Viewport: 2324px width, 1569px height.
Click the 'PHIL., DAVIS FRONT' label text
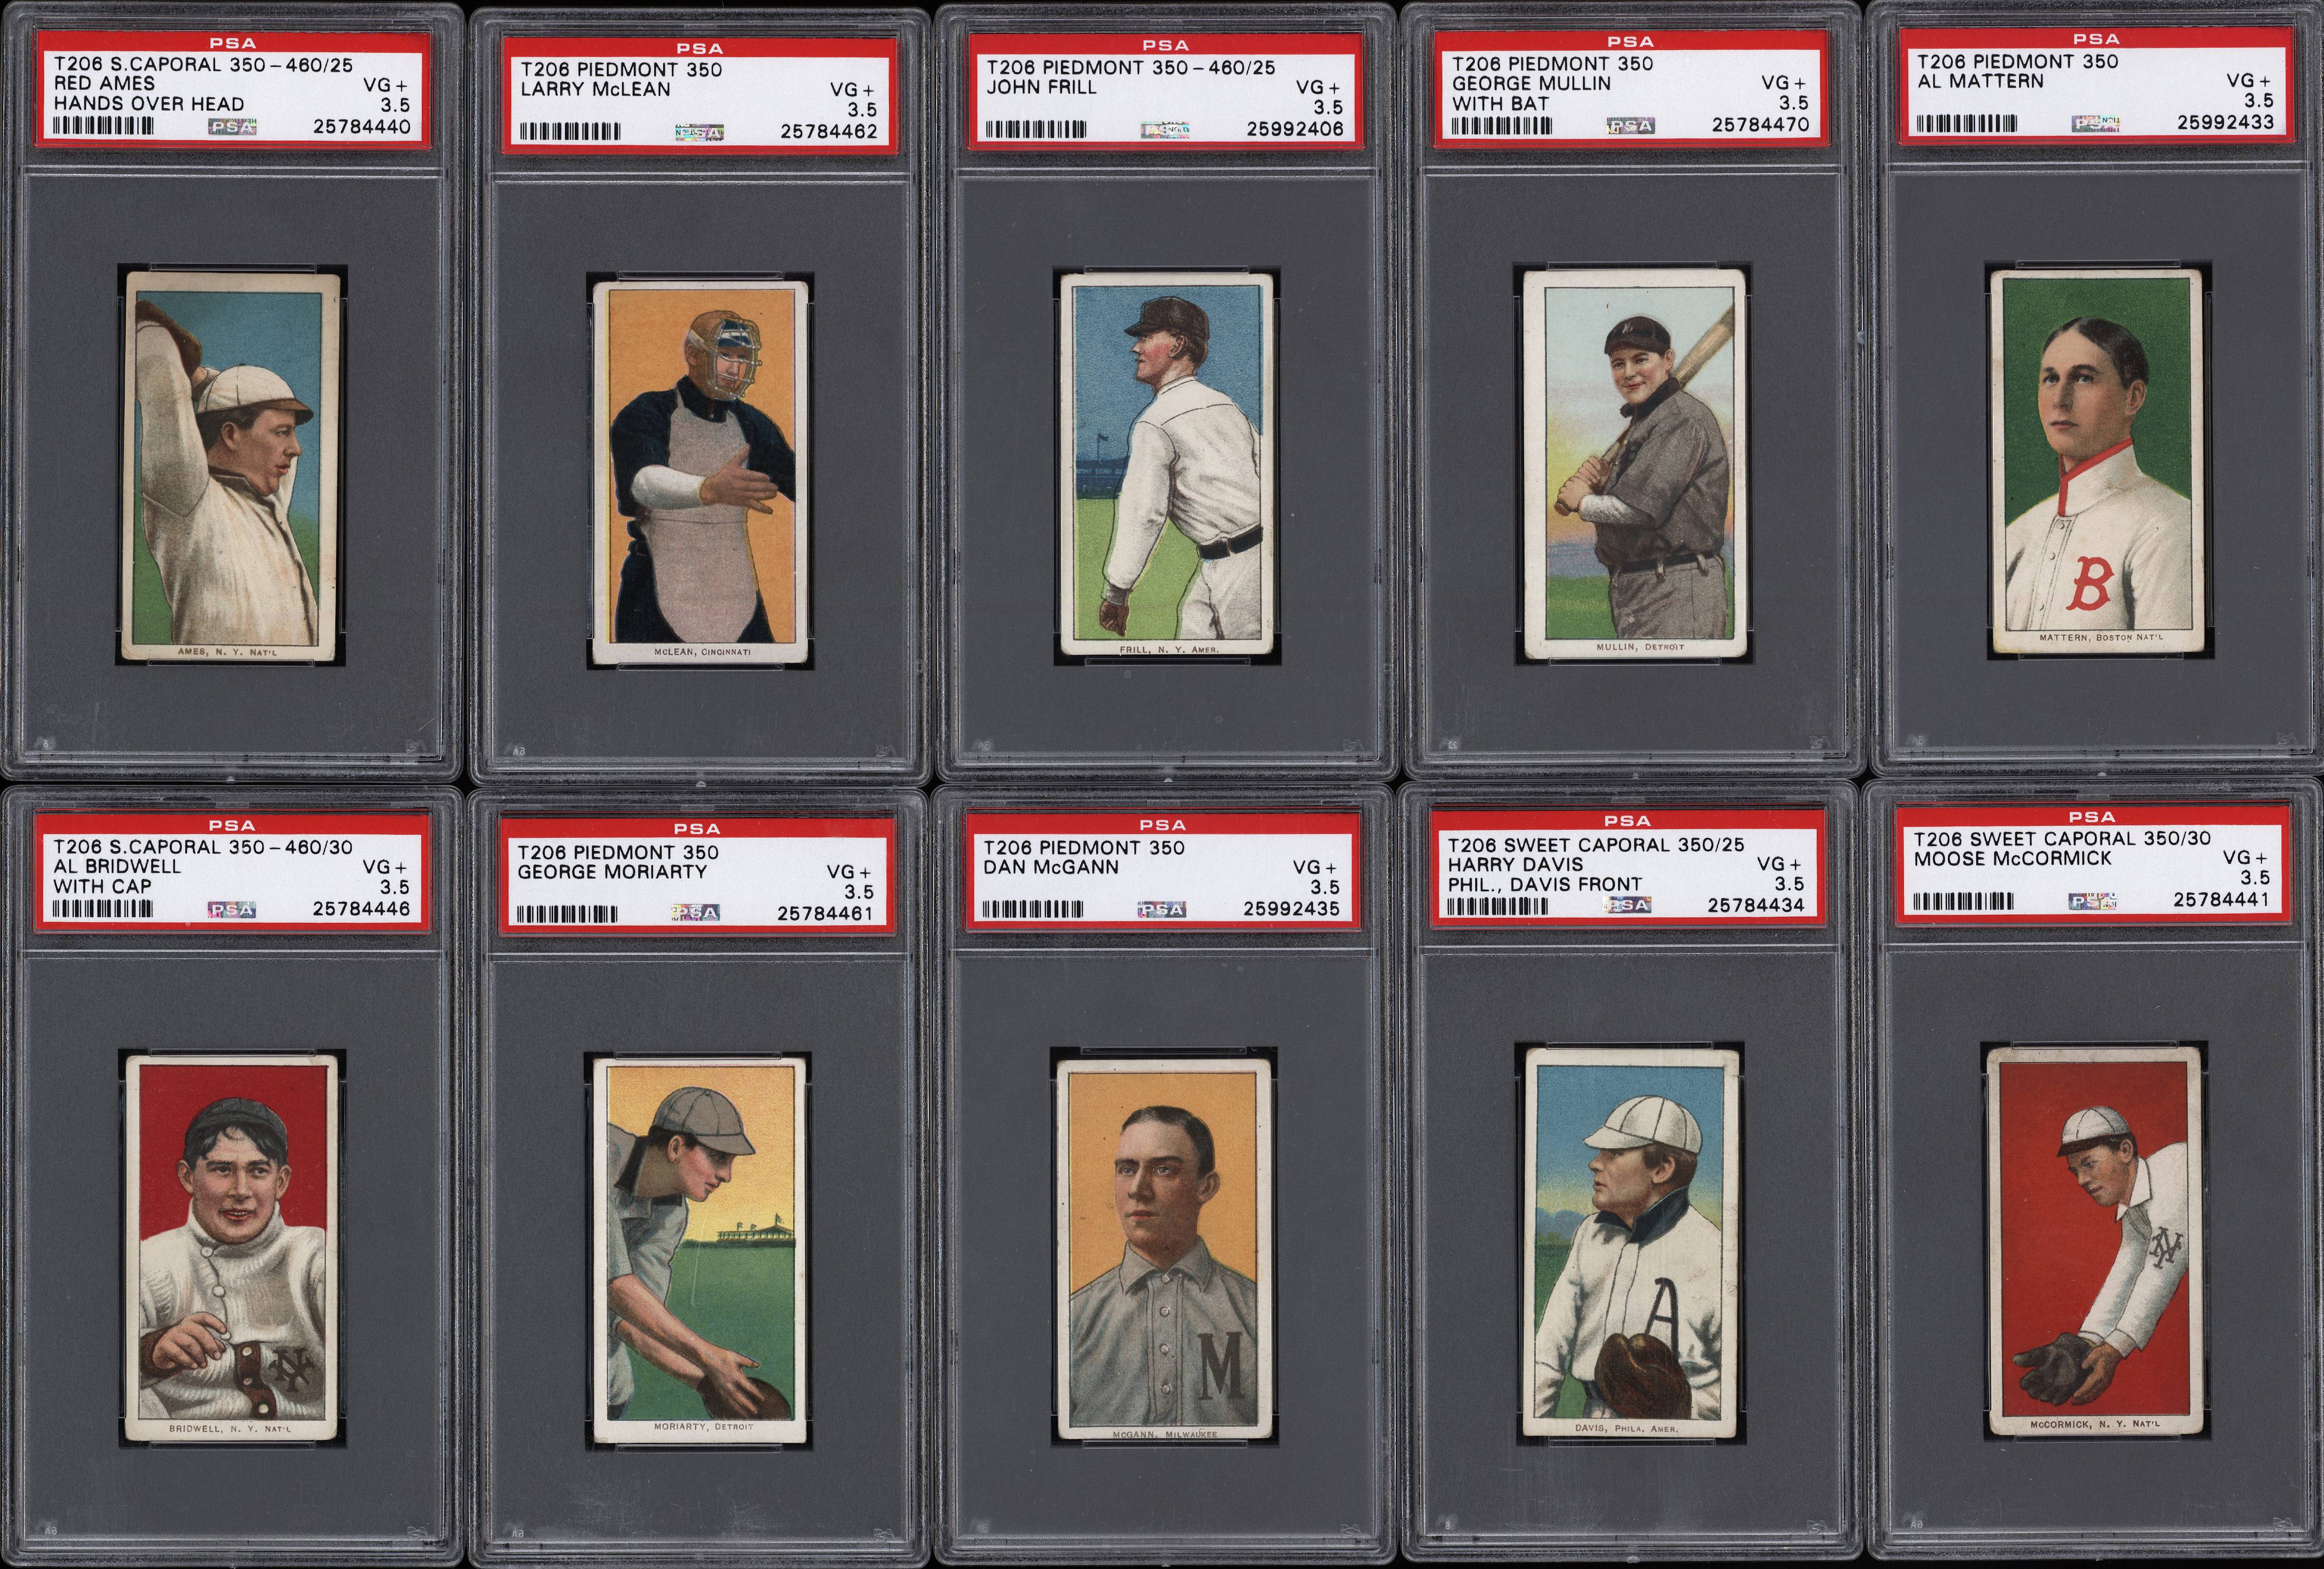[x=1544, y=884]
